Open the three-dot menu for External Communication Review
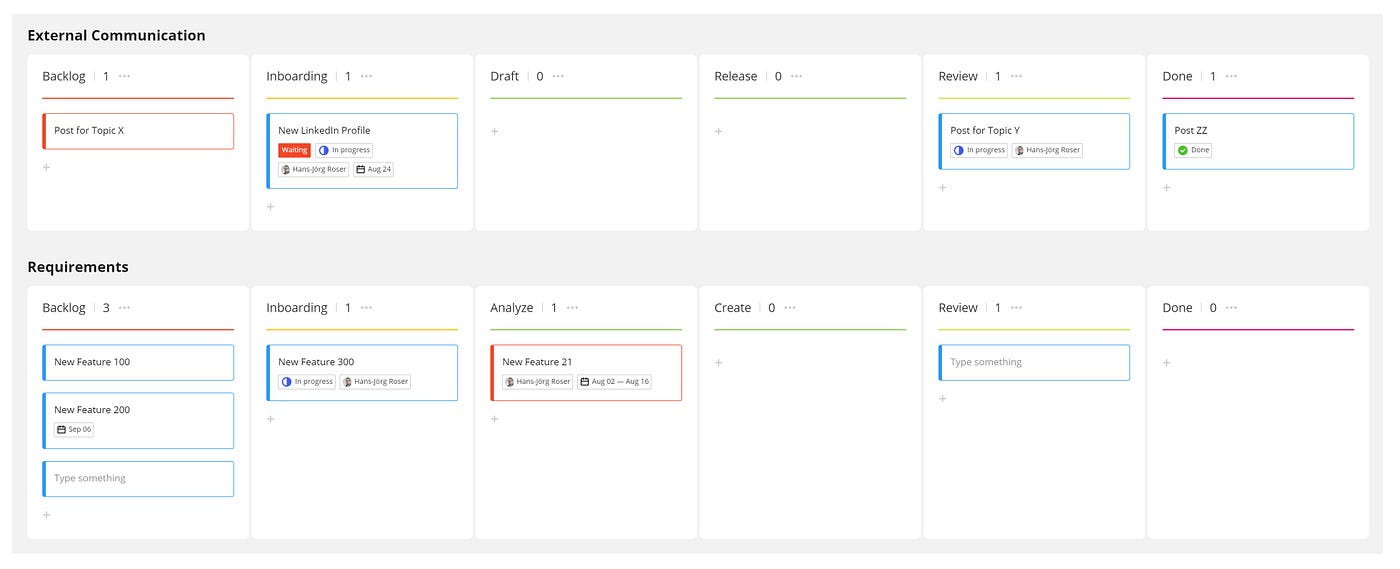This screenshot has width=1400, height=569. (1016, 76)
